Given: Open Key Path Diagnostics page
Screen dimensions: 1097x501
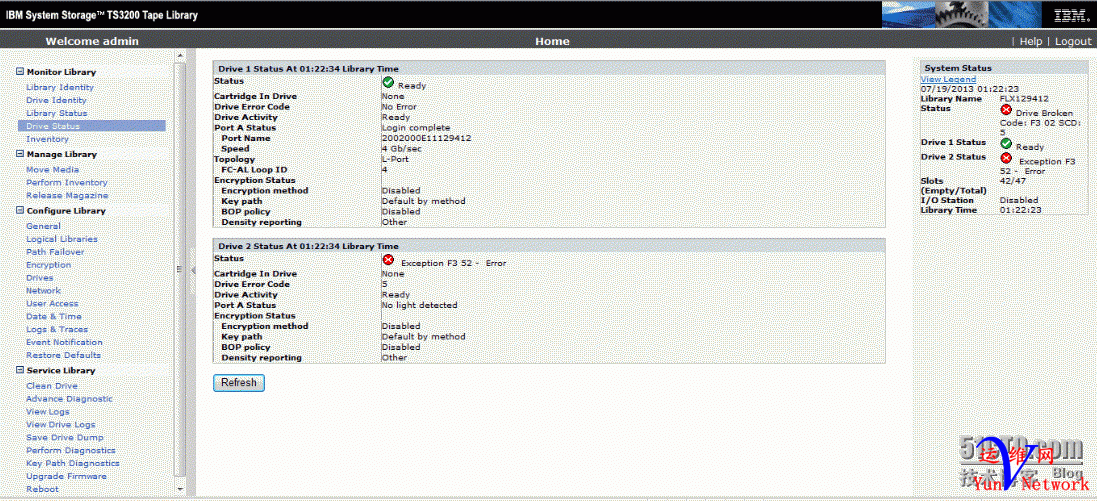Looking at the screenshot, I should pyautogui.click(x=73, y=463).
